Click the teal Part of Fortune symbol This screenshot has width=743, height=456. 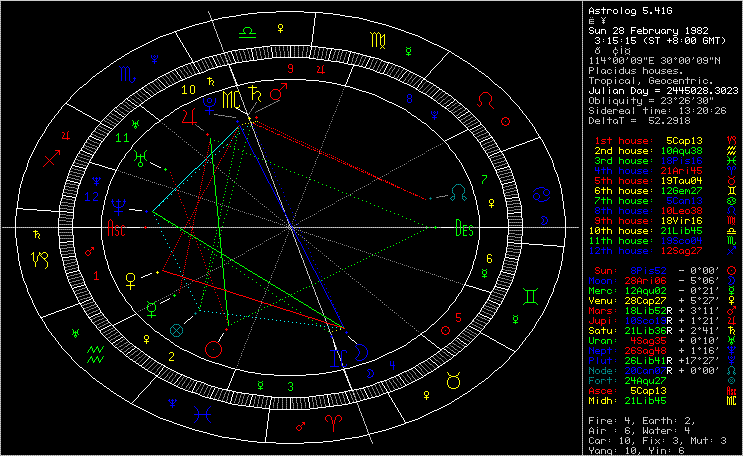[x=177, y=330]
